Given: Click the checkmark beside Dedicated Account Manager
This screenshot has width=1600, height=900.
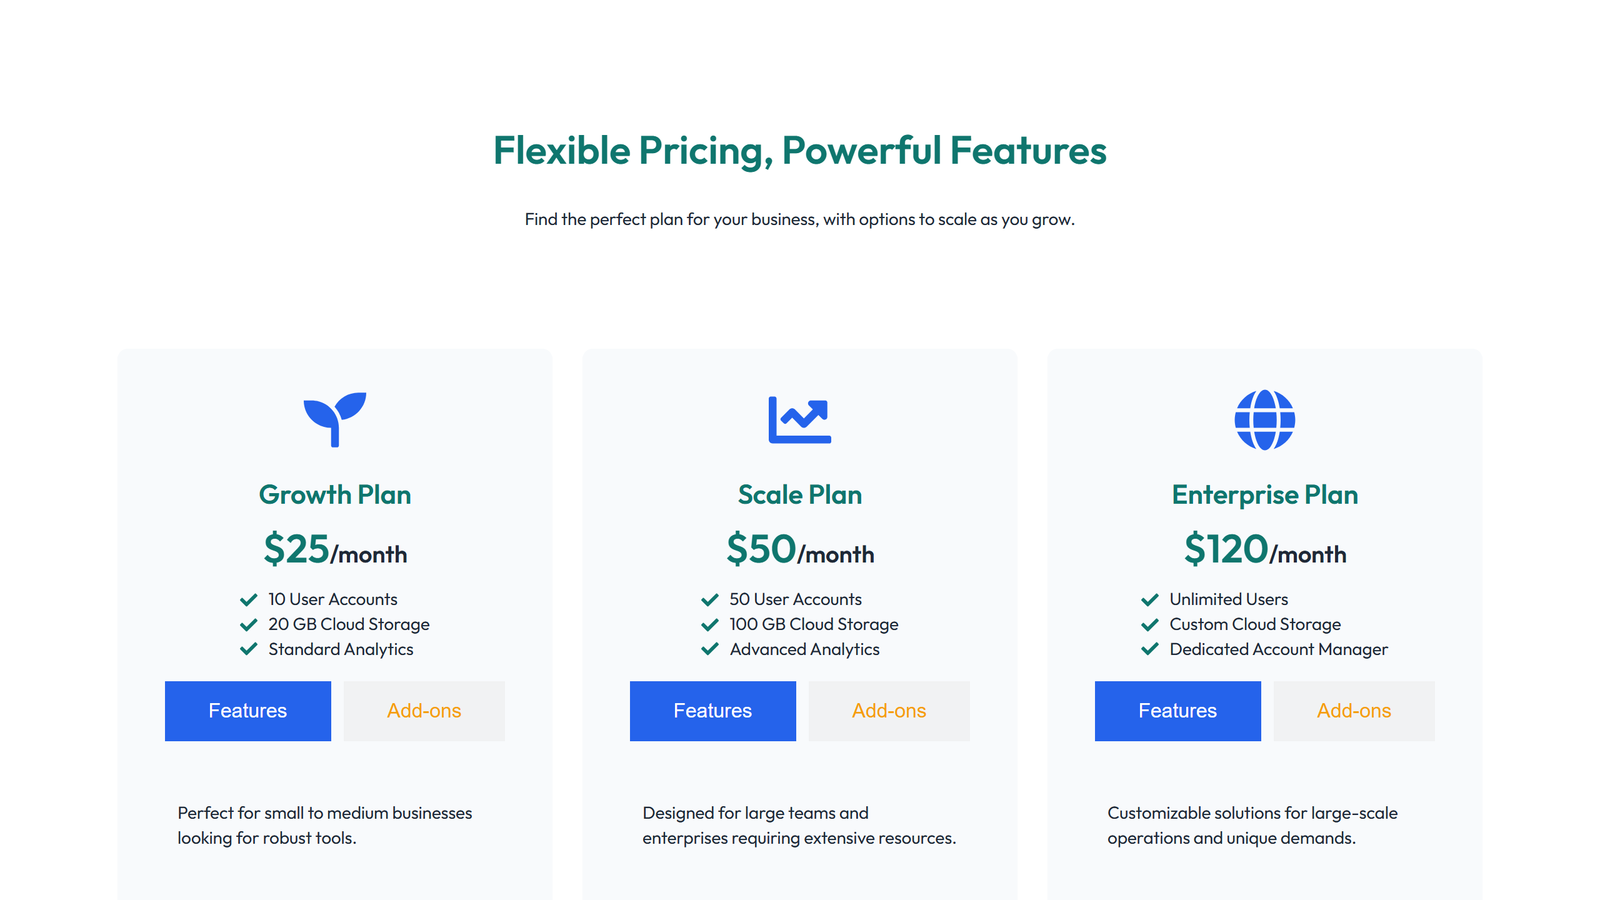Looking at the screenshot, I should [x=1150, y=648].
